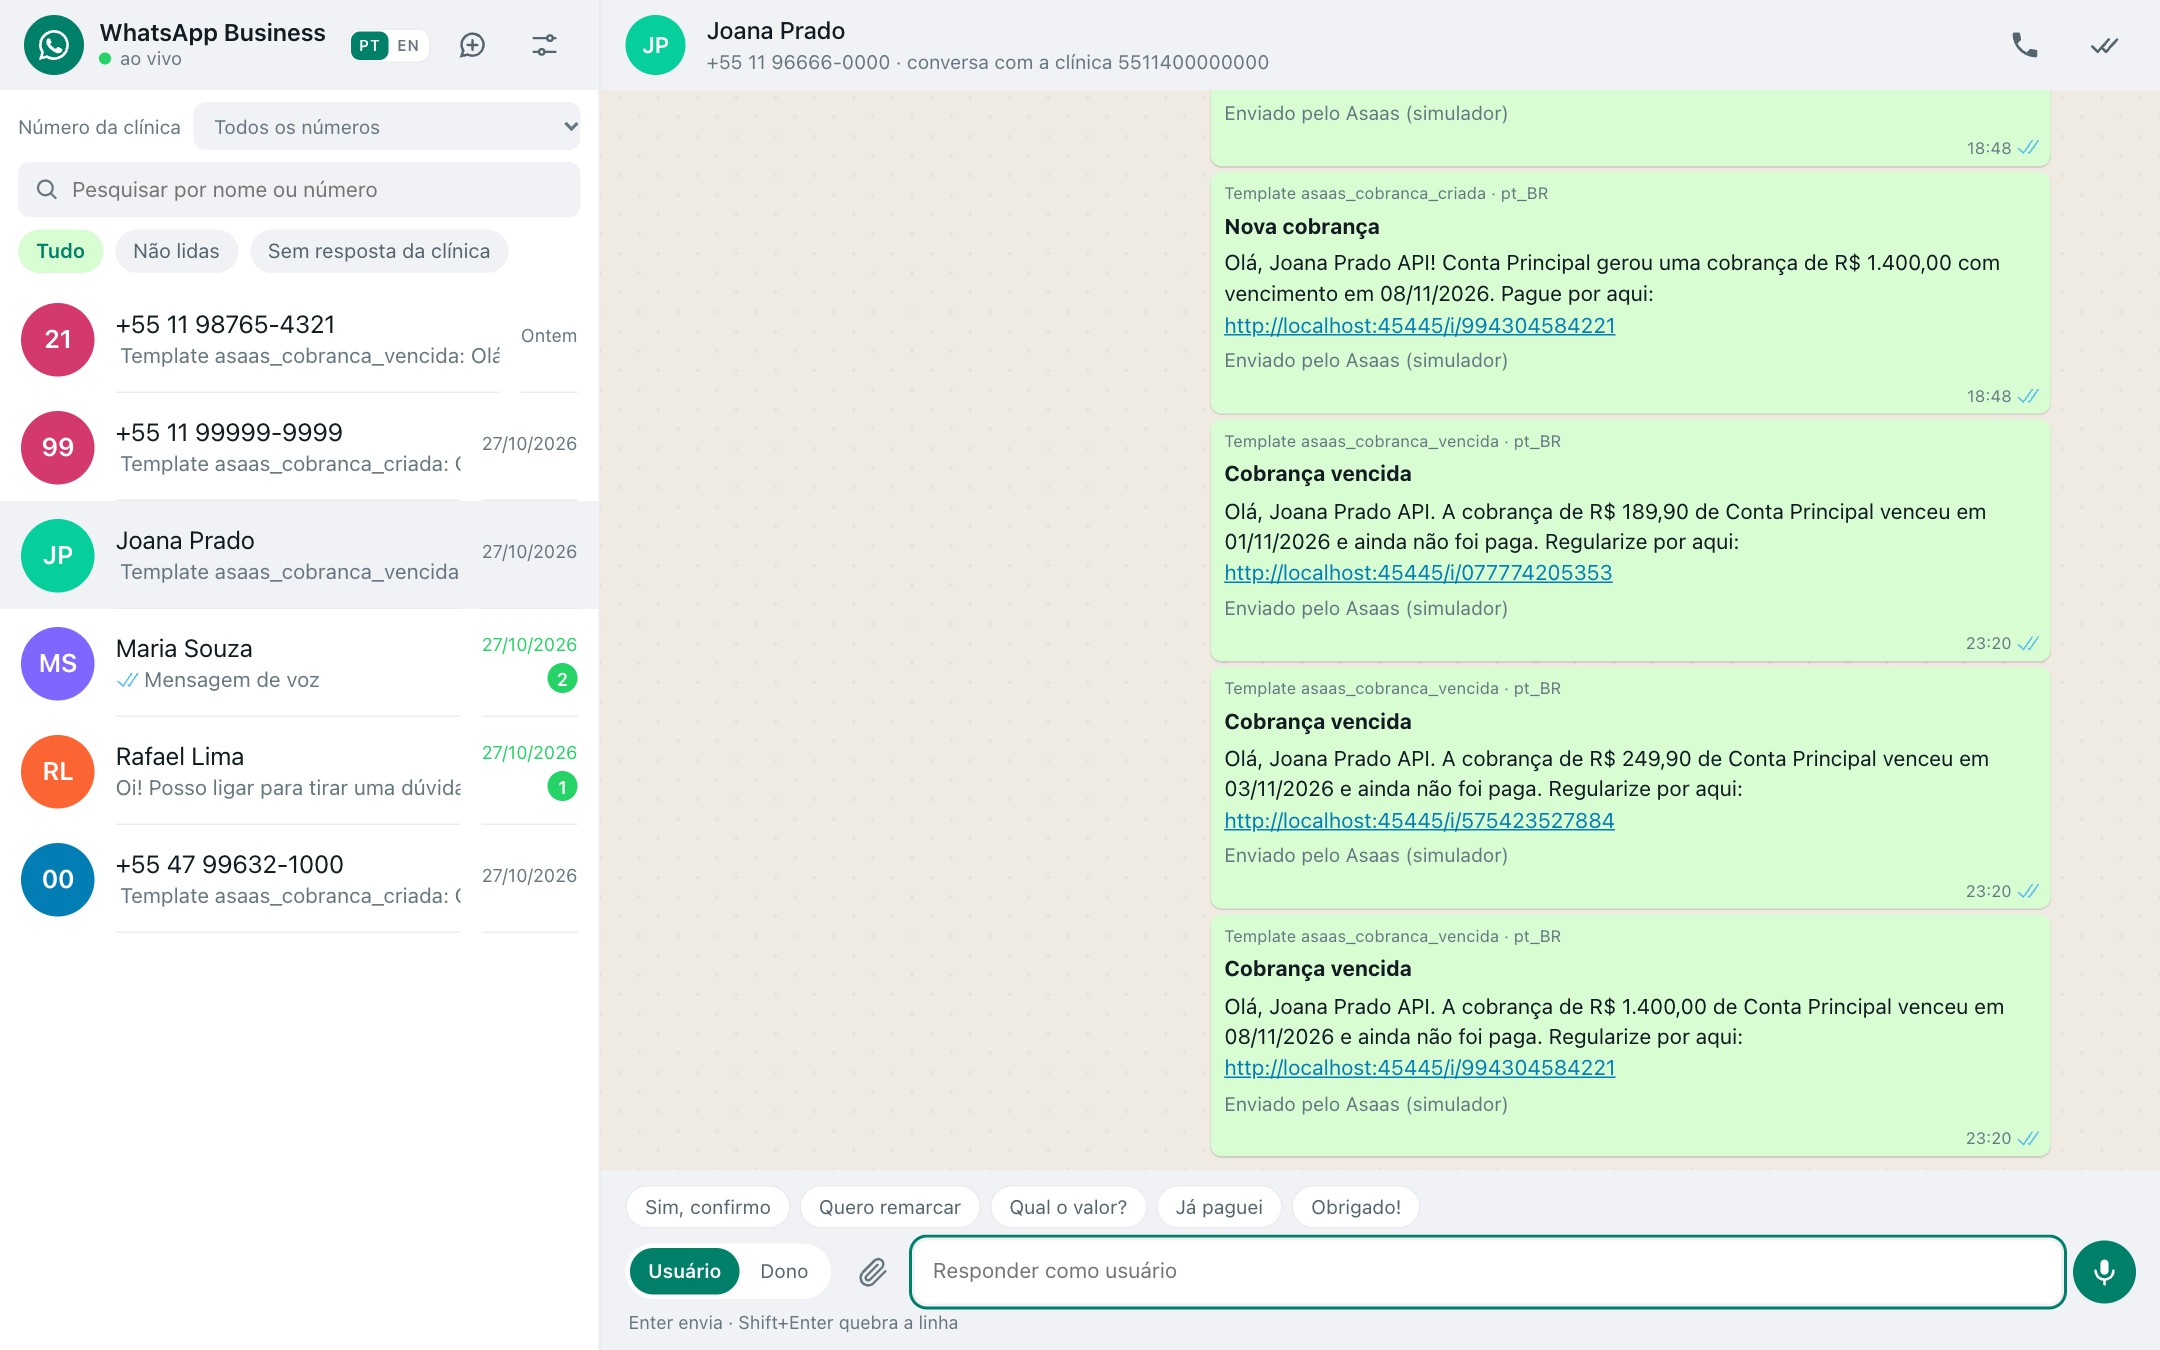Screen dimensions: 2160x1350
Task: Click the magnifier icon in the search box
Action: 46,189
